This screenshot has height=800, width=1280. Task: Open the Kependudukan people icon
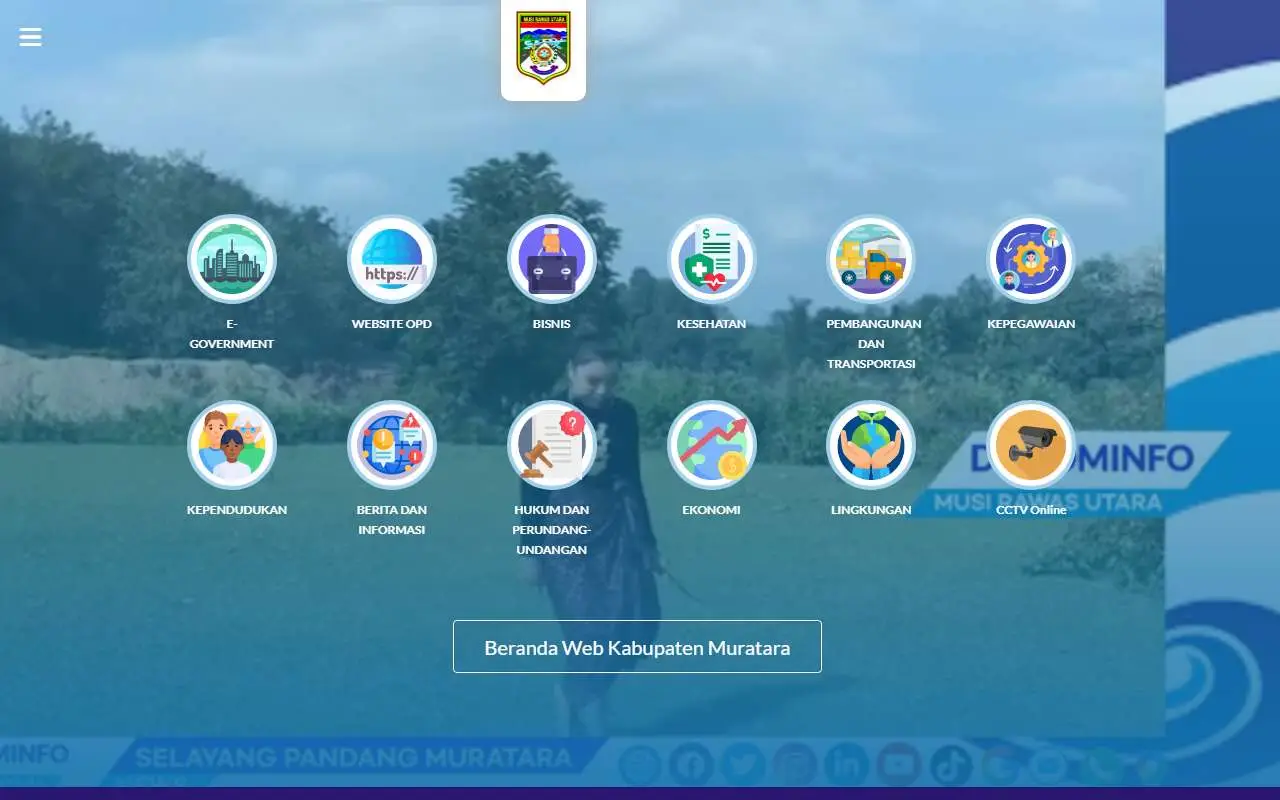coord(232,445)
